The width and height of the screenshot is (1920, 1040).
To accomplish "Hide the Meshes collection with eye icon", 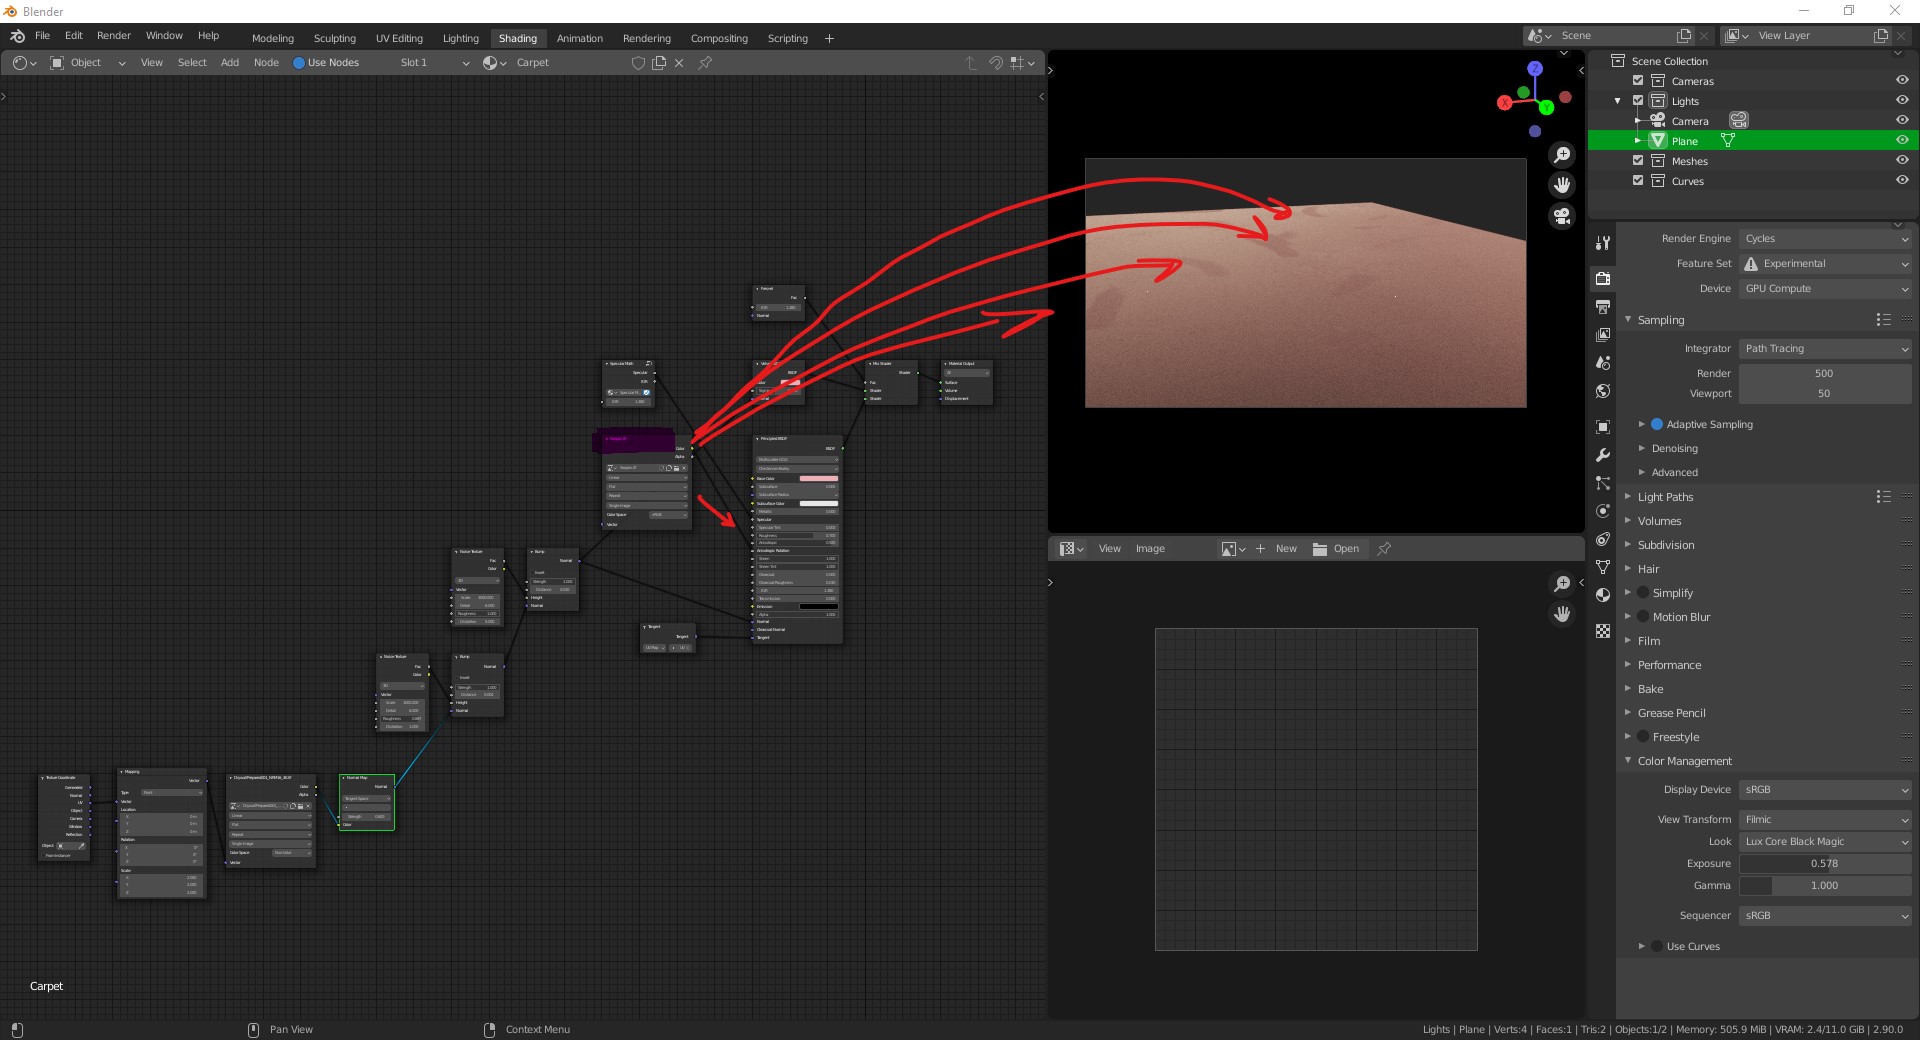I will (1901, 161).
